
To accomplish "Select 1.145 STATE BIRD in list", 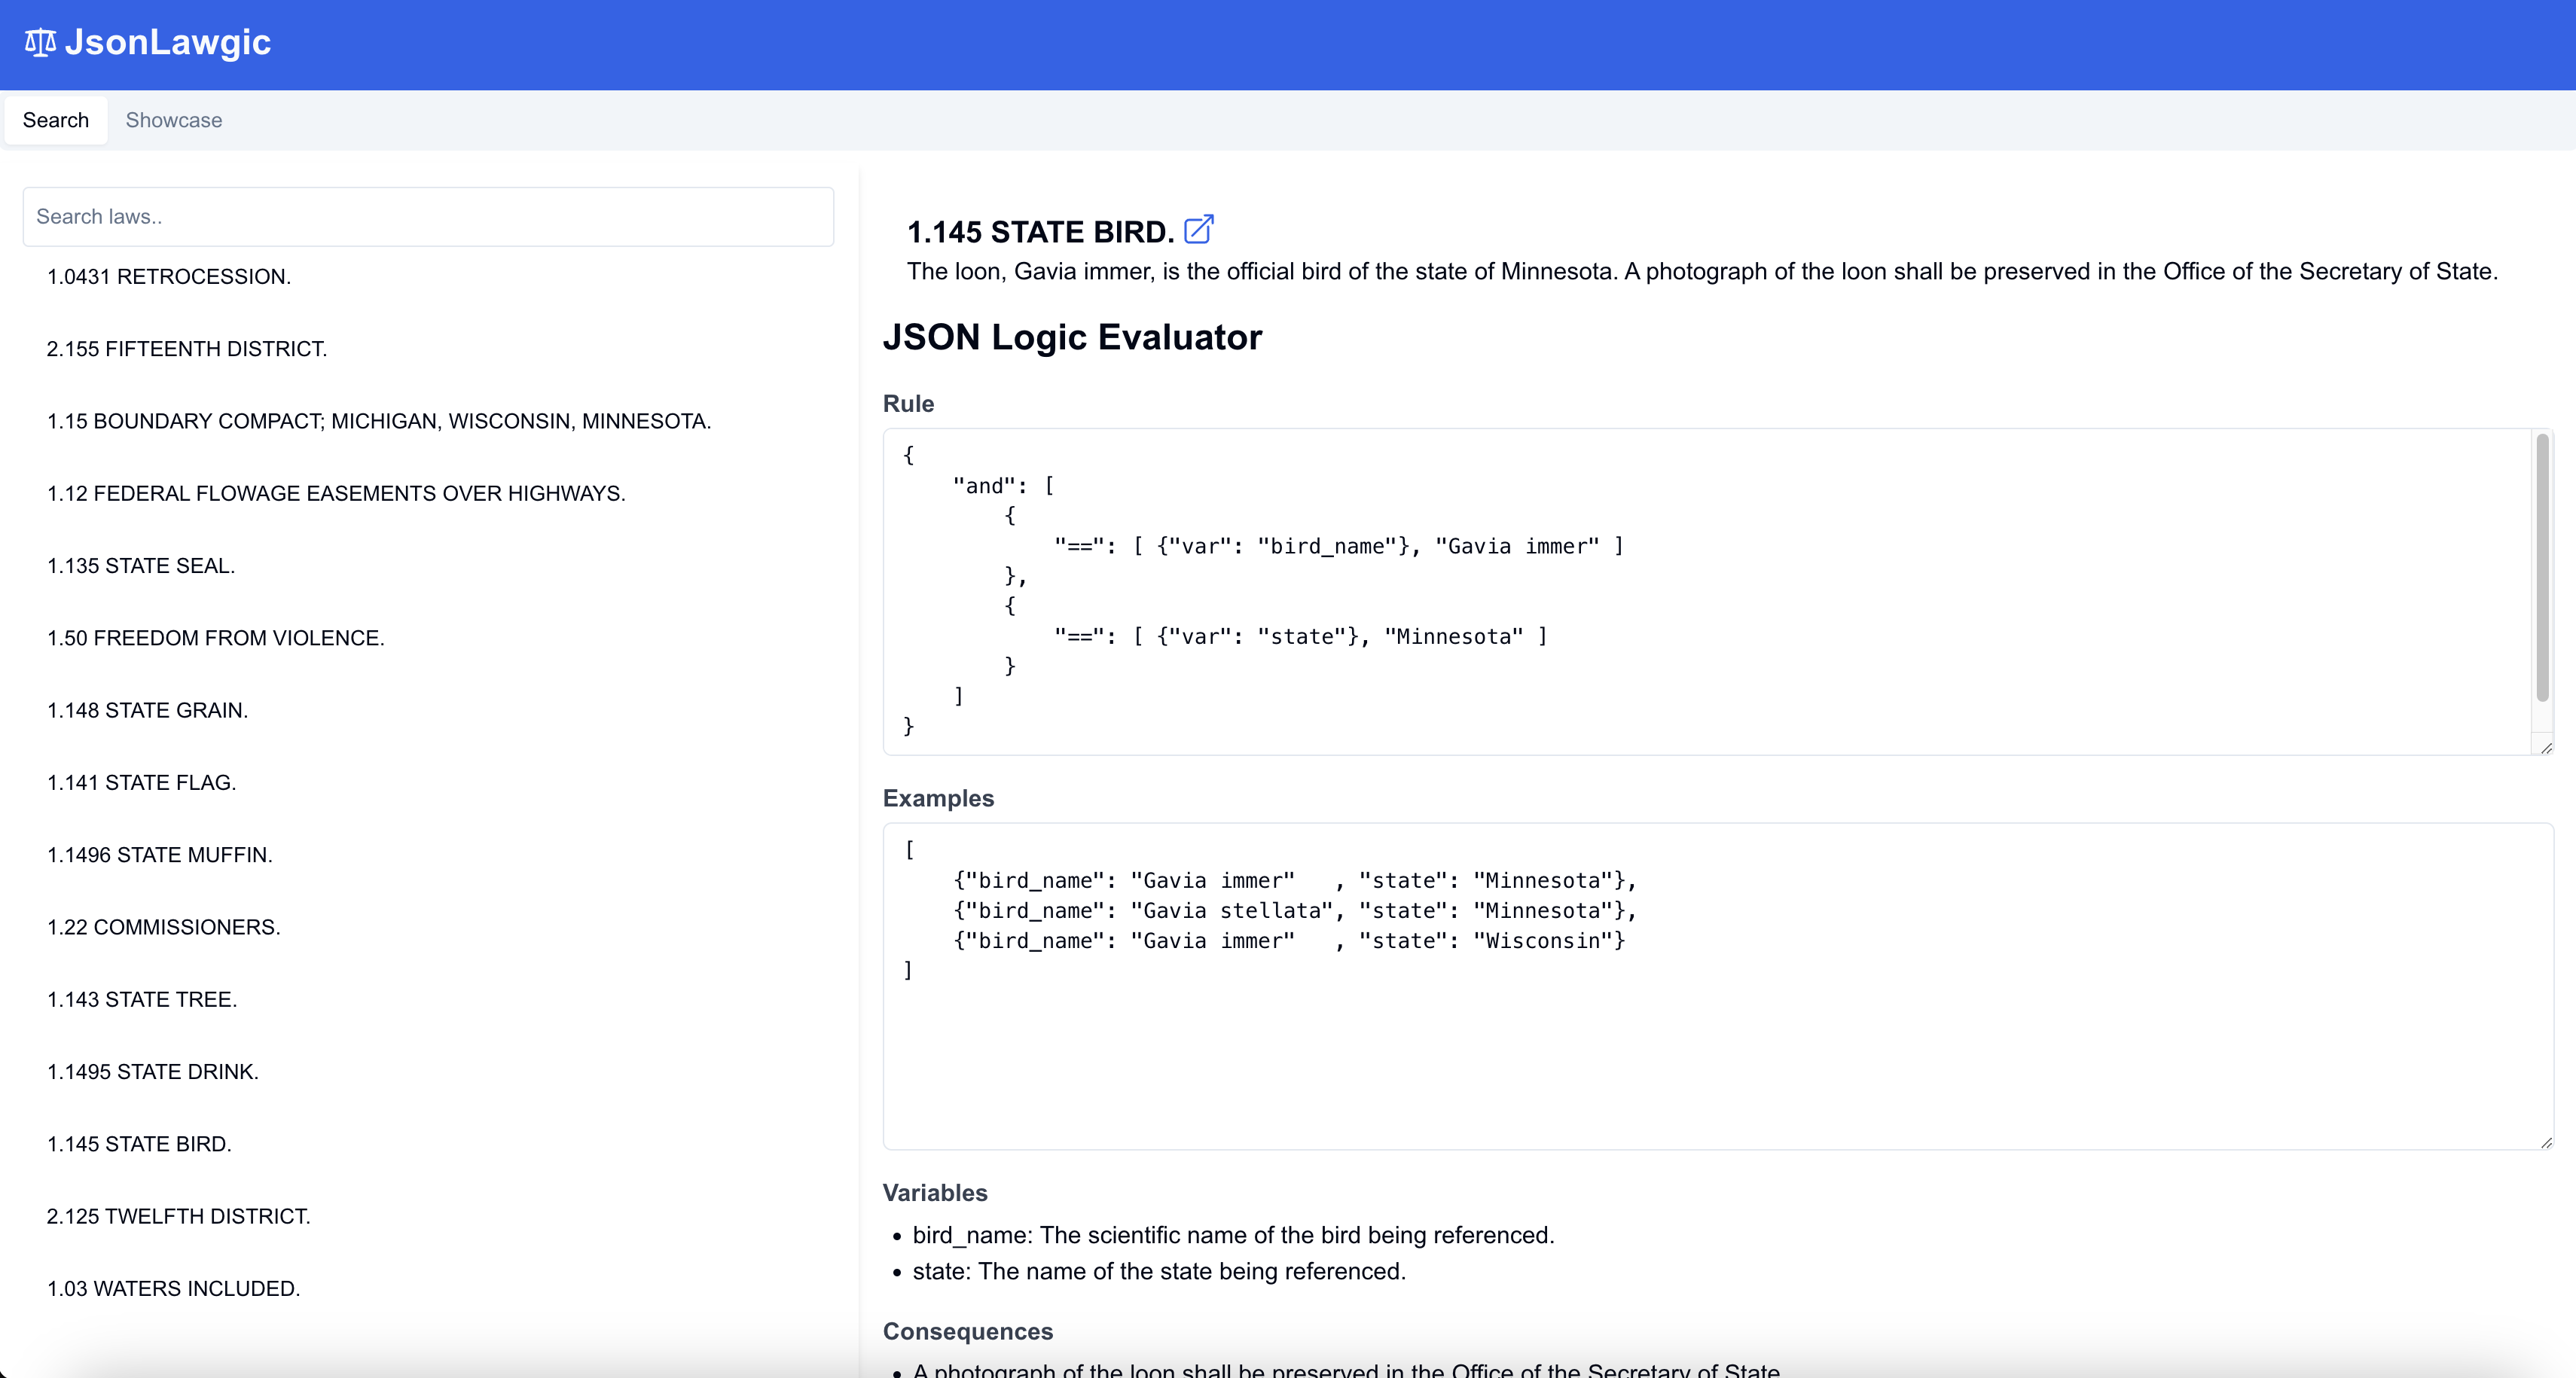I will (x=139, y=1144).
